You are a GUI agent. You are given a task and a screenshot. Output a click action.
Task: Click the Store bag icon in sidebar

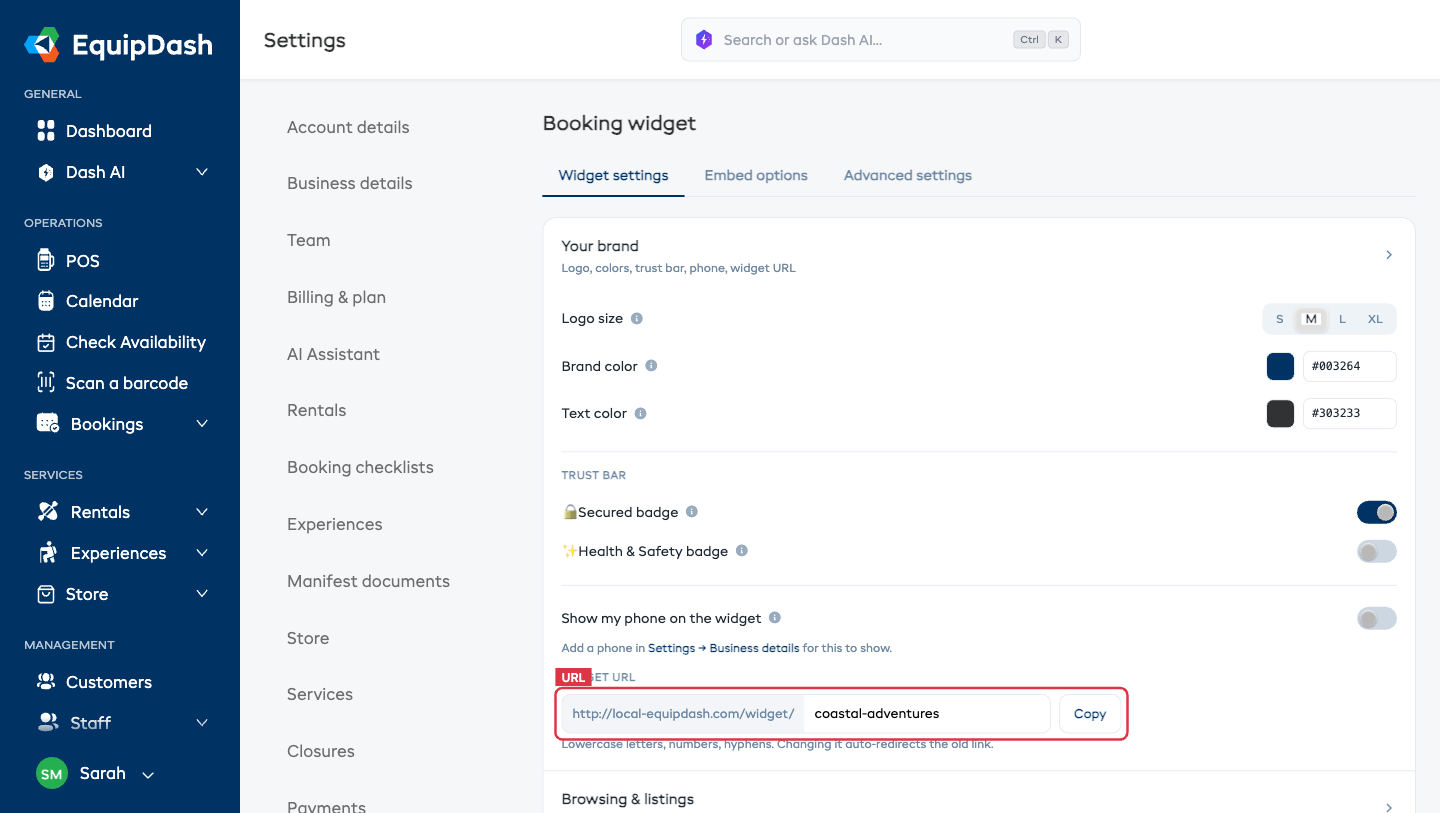point(46,594)
